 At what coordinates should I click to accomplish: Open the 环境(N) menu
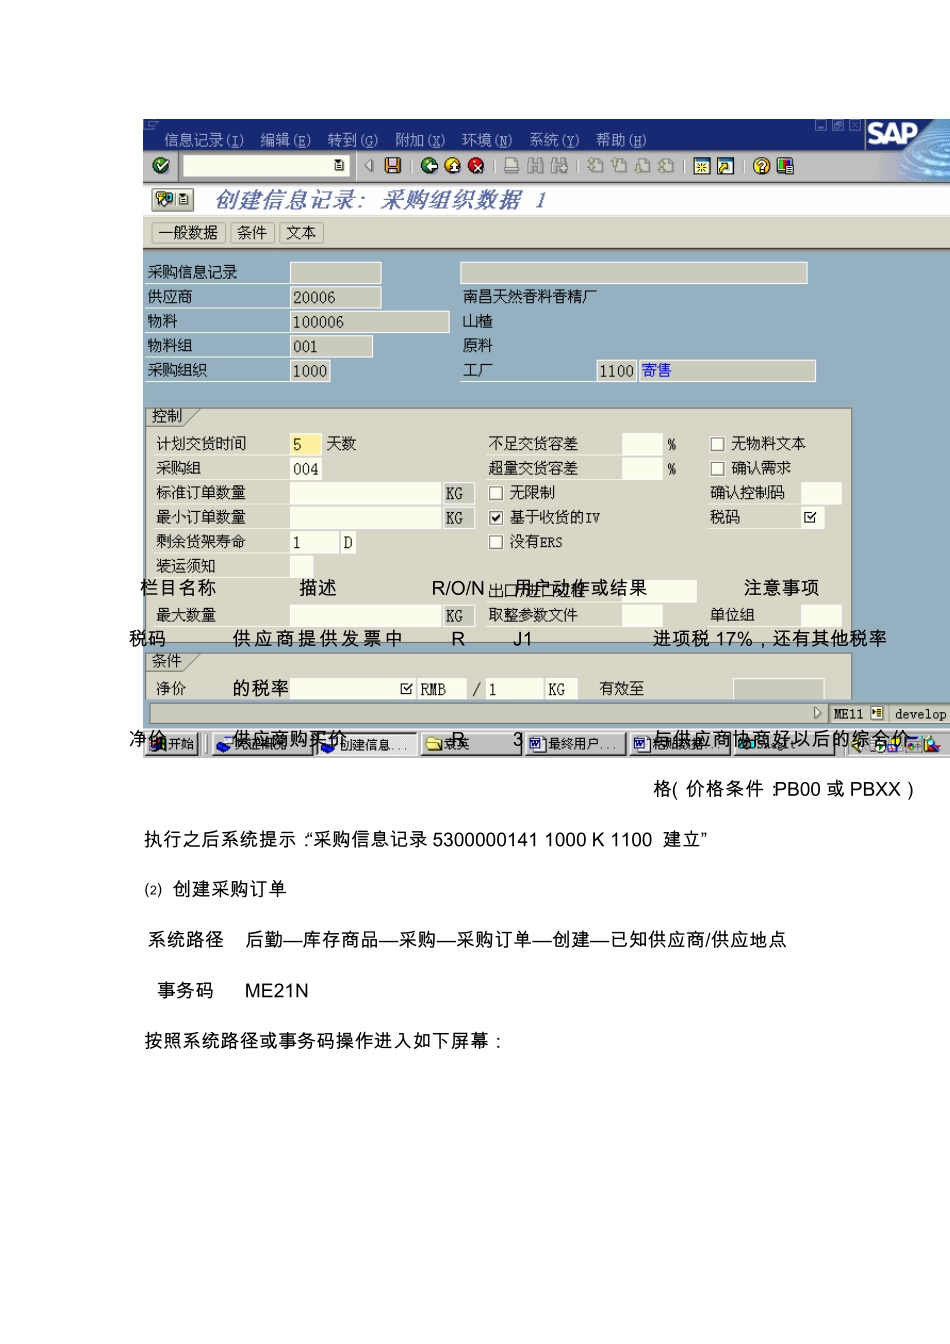click(487, 140)
